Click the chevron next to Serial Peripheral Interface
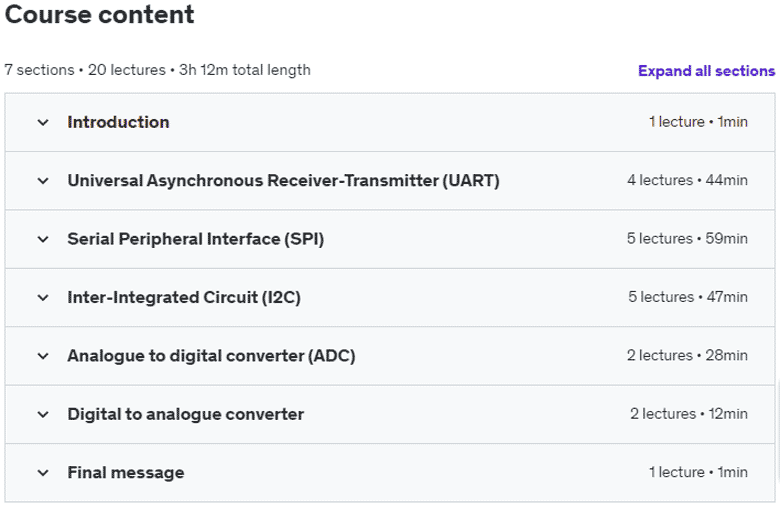 [x=43, y=239]
